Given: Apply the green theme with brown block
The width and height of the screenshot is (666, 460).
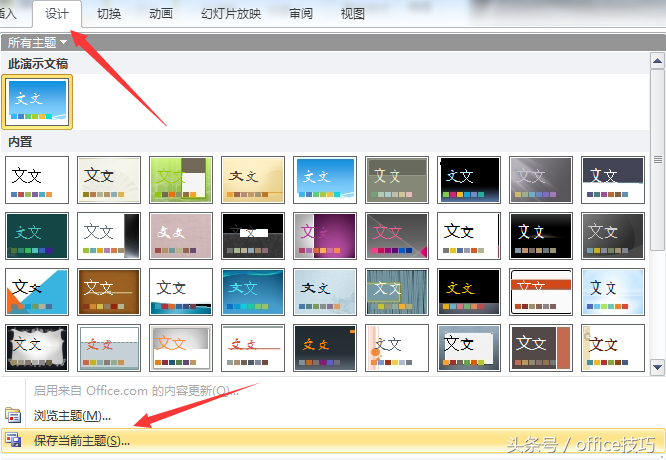Looking at the screenshot, I should pyautogui.click(x=181, y=180).
